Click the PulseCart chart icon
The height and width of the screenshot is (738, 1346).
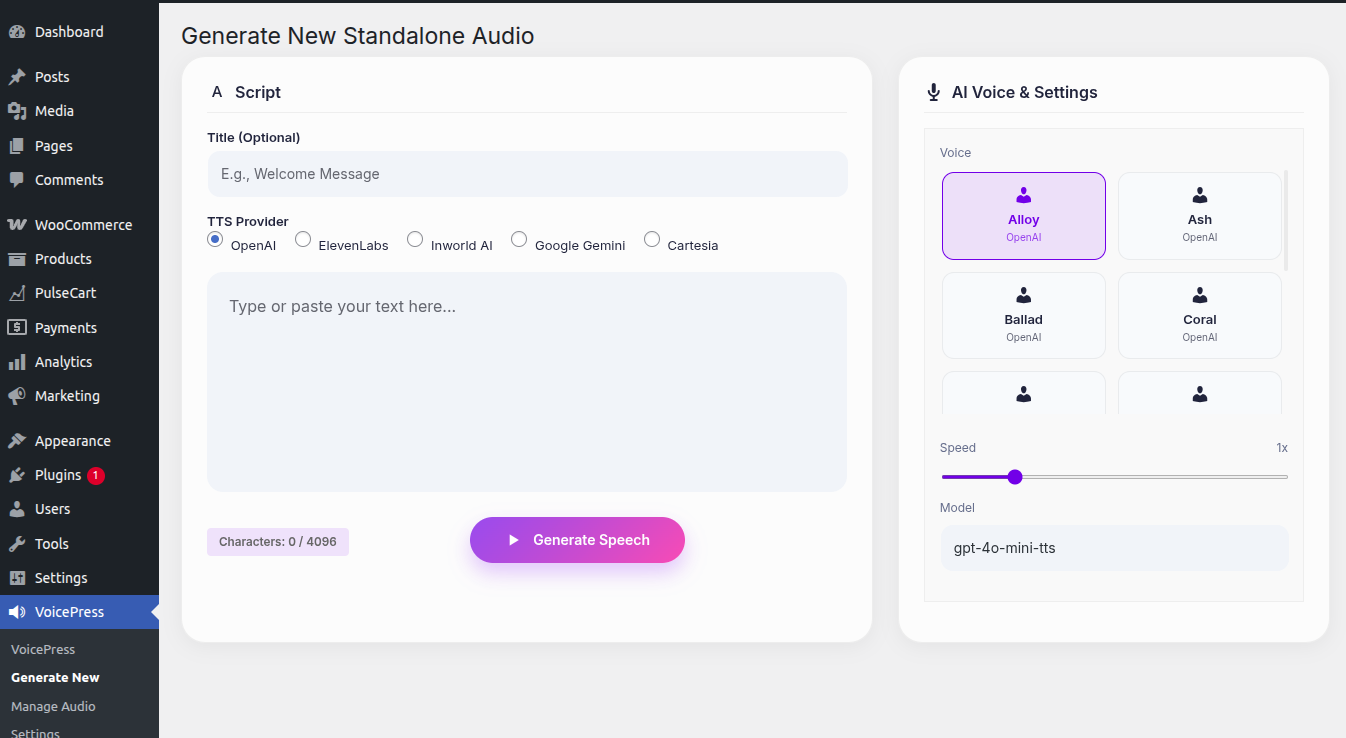tap(17, 293)
